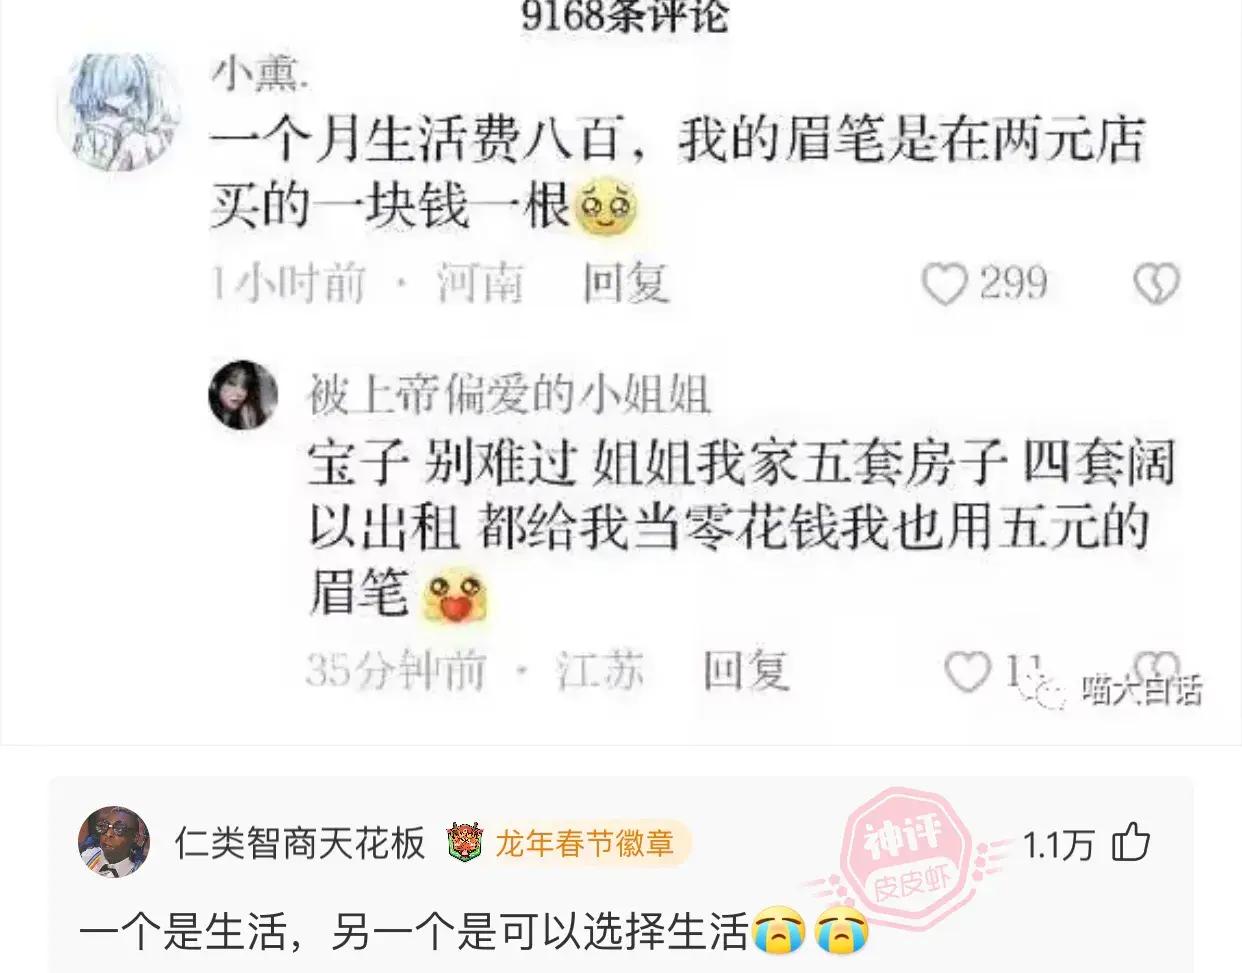The width and height of the screenshot is (1242, 973).
Task: Open username 仁类智商天花板
Action: [300, 843]
